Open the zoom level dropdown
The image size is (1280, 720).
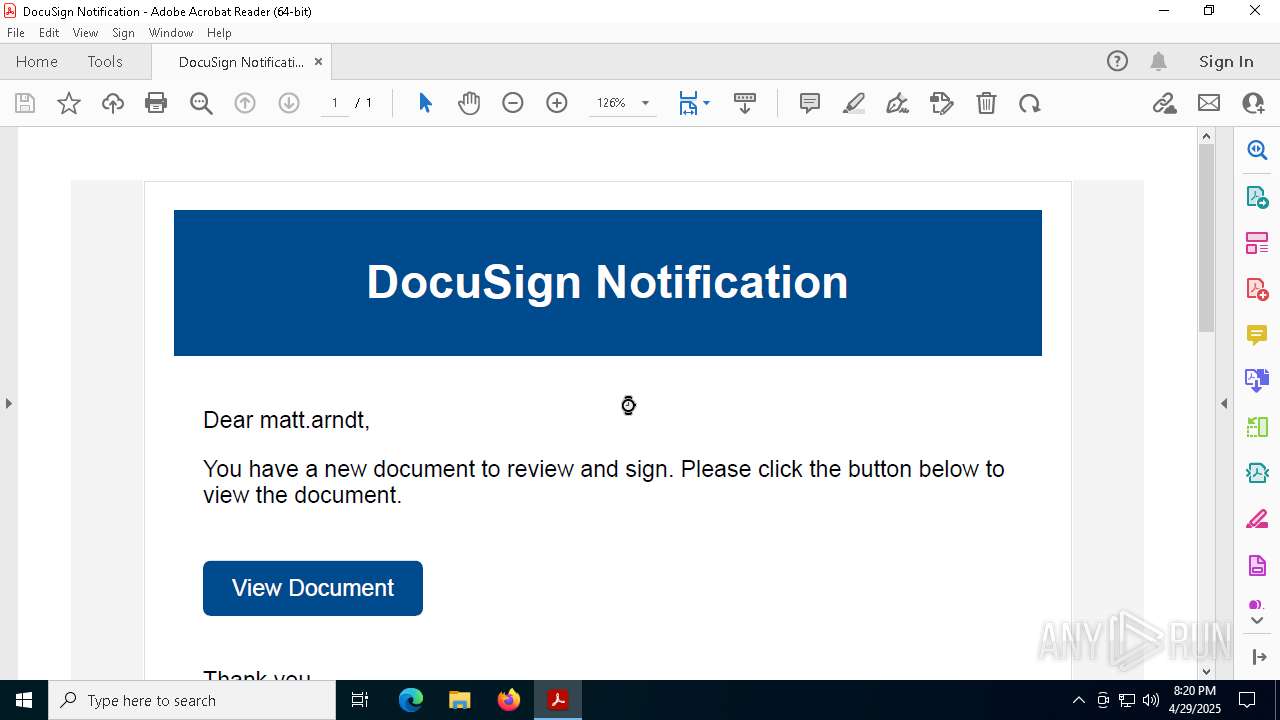tap(645, 103)
